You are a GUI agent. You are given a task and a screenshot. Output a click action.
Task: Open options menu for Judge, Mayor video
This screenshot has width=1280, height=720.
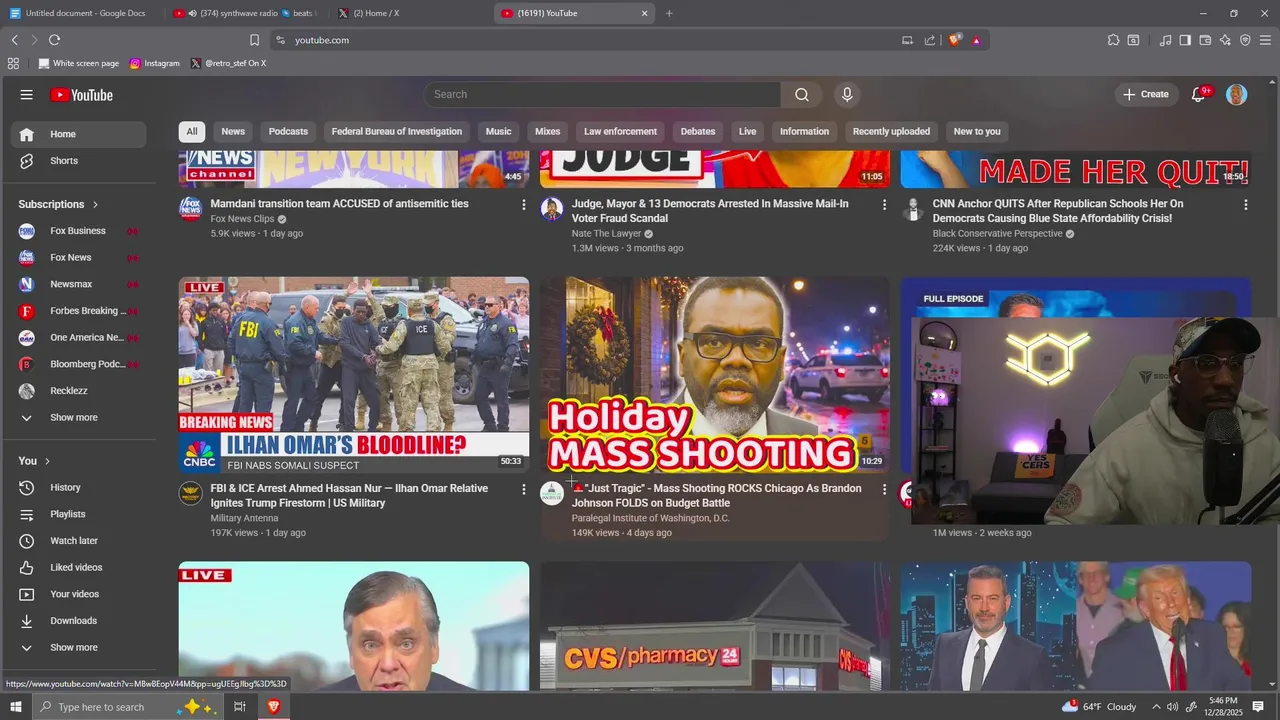pyautogui.click(x=884, y=205)
